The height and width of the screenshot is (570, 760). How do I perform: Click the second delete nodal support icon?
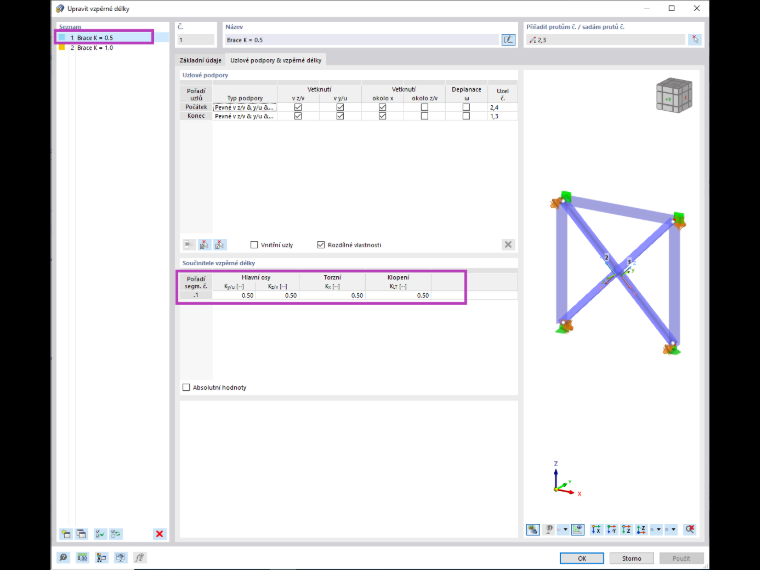(x=220, y=244)
